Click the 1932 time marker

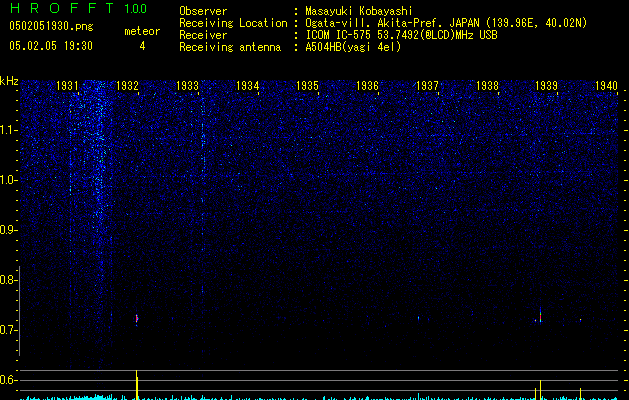[127, 85]
